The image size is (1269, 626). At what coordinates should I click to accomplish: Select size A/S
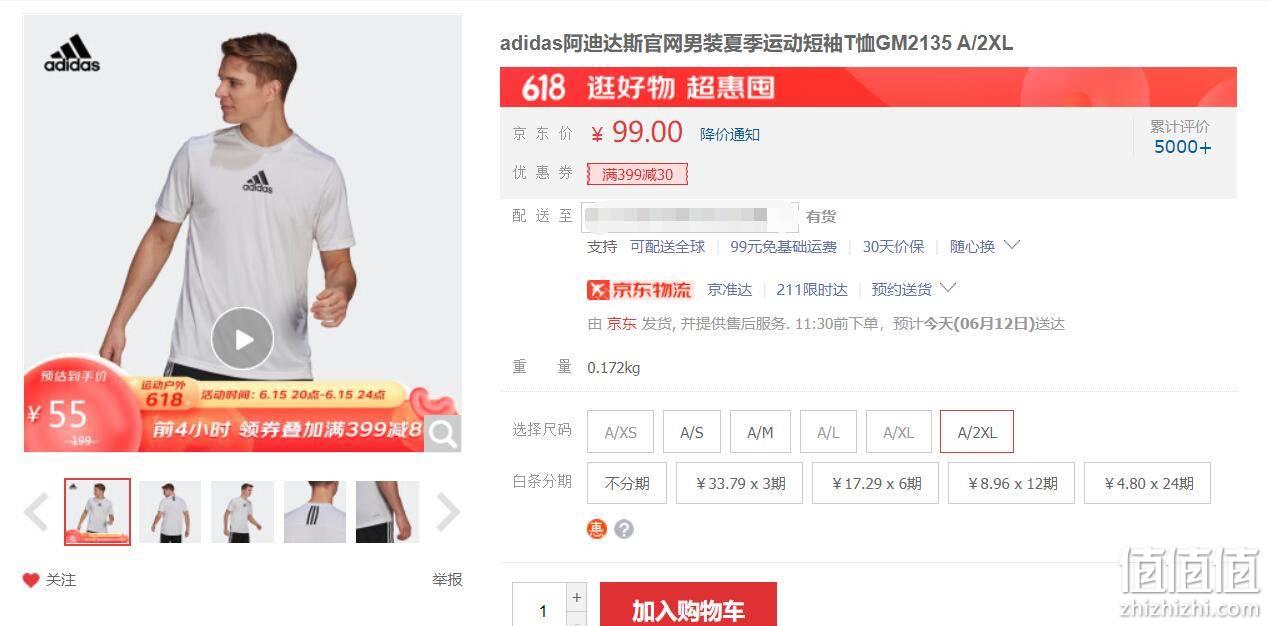click(x=692, y=432)
